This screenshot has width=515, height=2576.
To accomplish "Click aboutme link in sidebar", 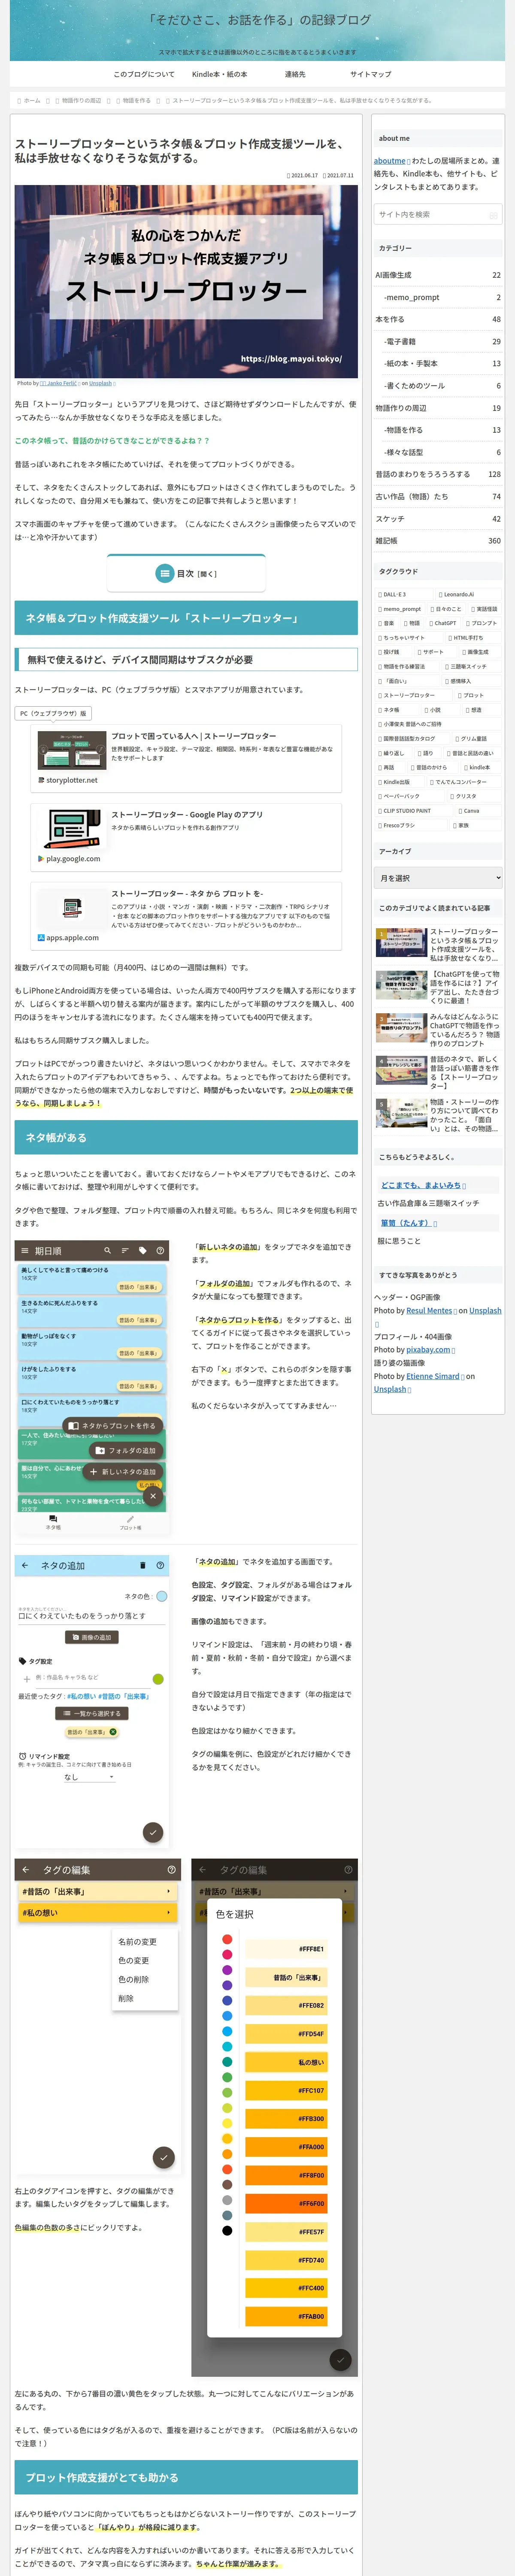I will click(x=390, y=160).
